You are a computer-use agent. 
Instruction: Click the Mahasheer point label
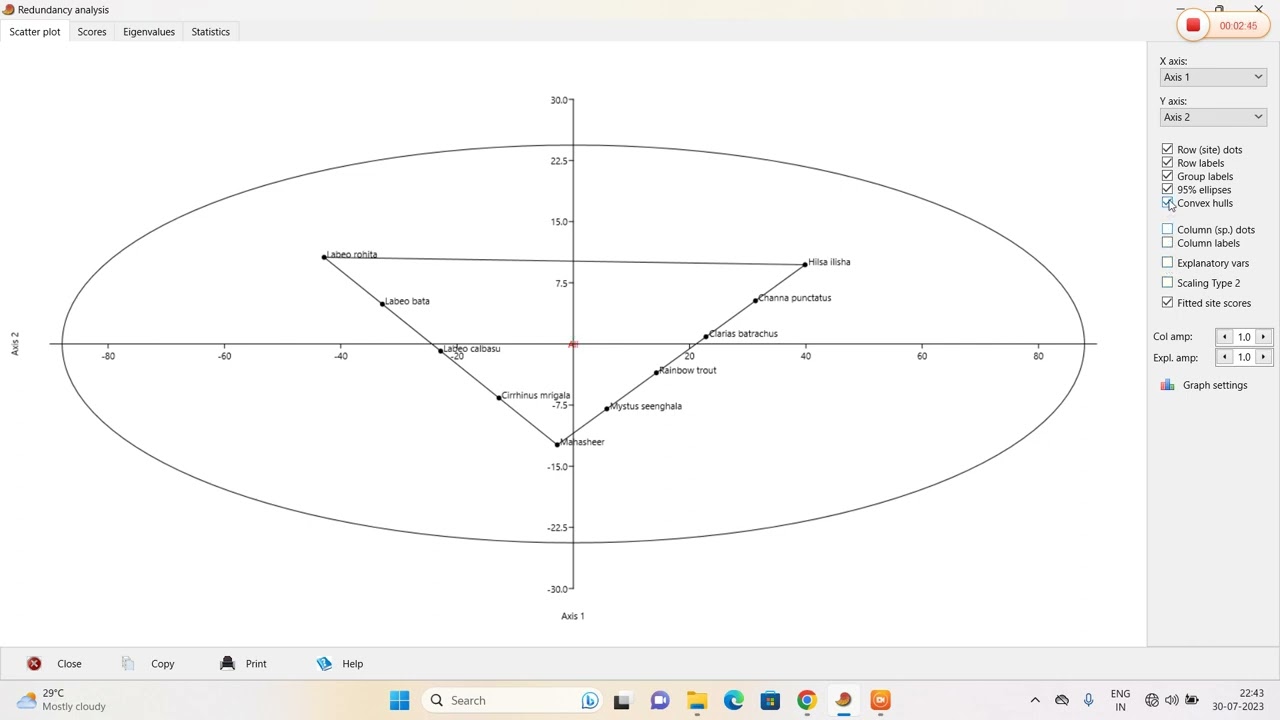pos(582,442)
